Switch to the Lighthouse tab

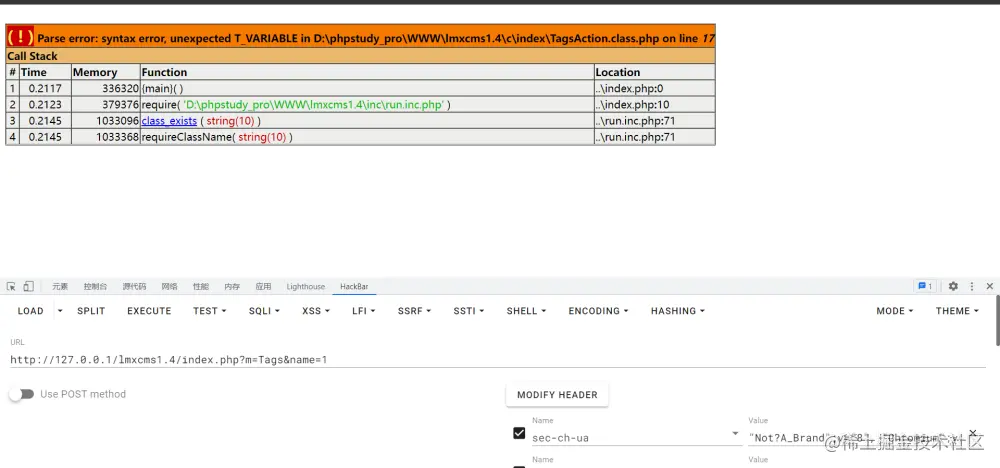(305, 287)
